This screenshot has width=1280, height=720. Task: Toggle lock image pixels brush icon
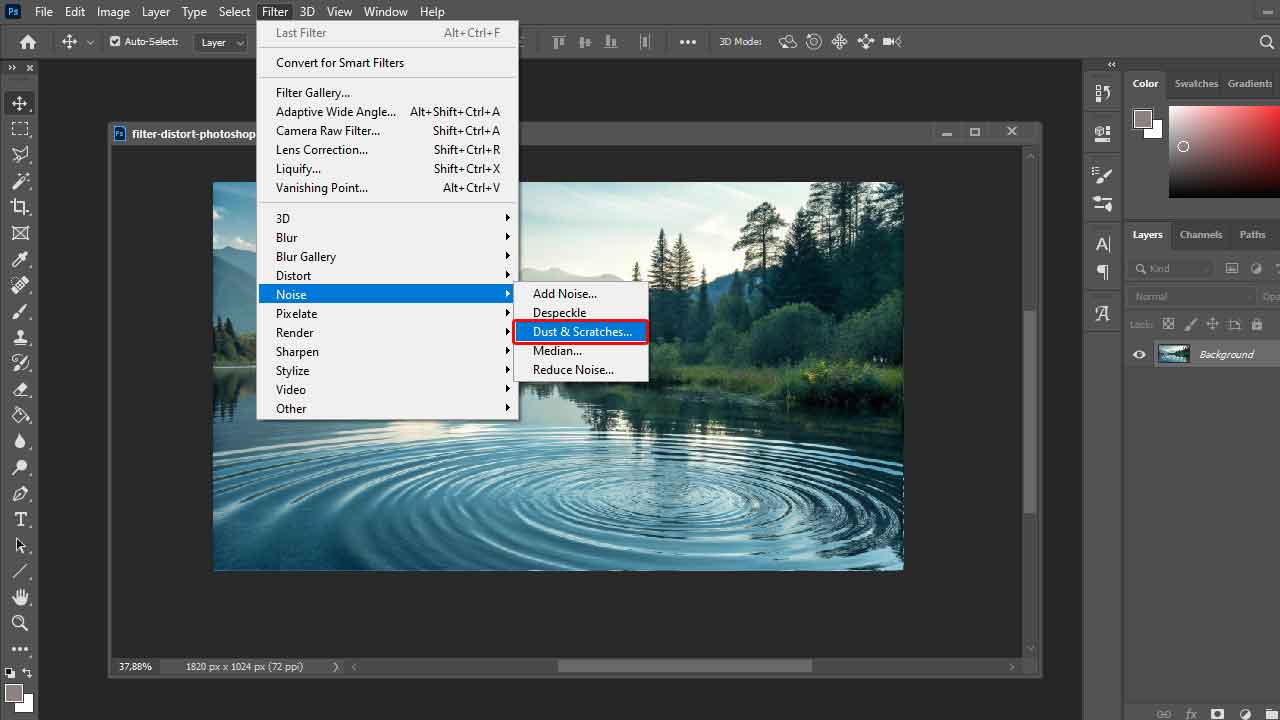pyautogui.click(x=1190, y=324)
